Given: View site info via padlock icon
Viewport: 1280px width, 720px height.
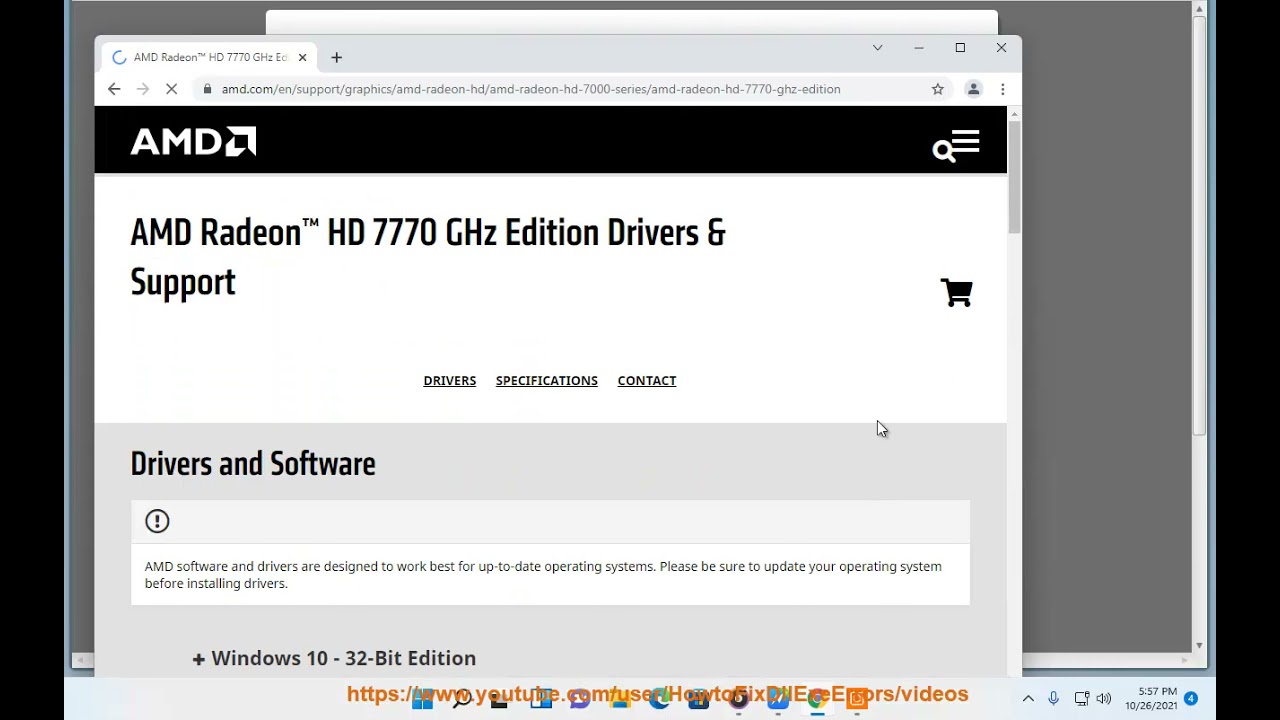Looking at the screenshot, I should coord(207,89).
